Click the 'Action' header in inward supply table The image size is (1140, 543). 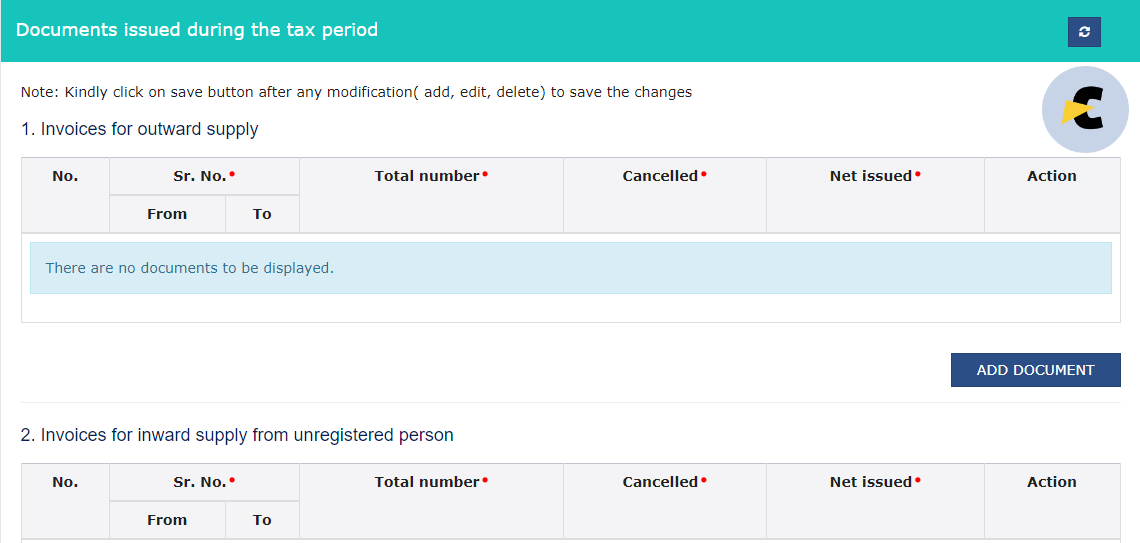tap(1052, 482)
